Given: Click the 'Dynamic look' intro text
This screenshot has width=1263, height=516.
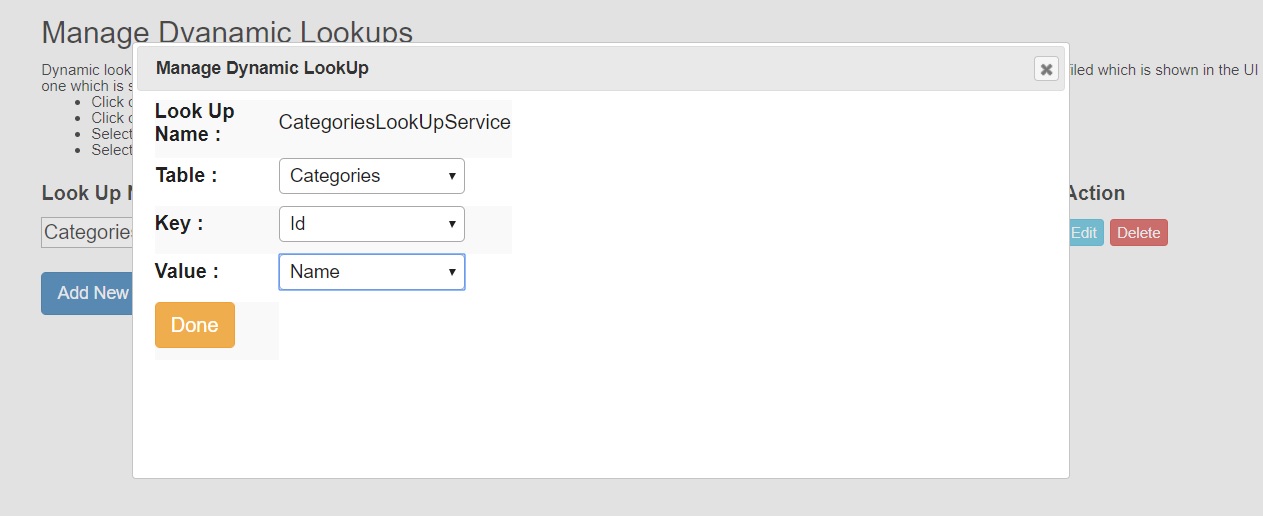Looking at the screenshot, I should tap(87, 70).
